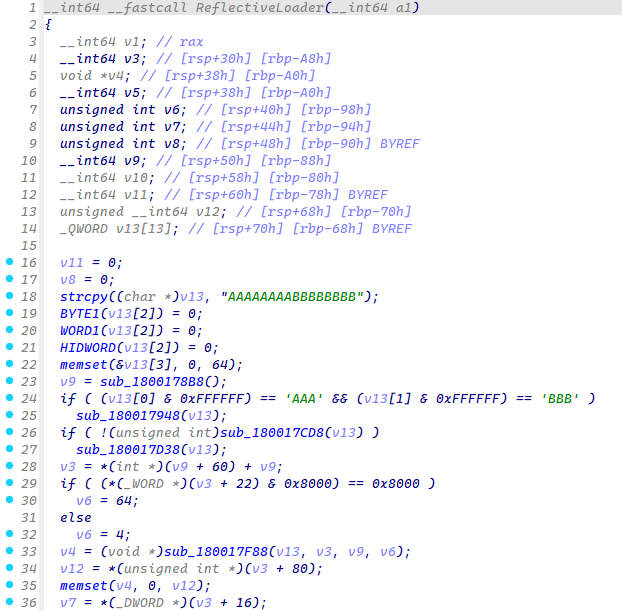
Task: Click the // rax comment
Action: pyautogui.click(x=180, y=42)
